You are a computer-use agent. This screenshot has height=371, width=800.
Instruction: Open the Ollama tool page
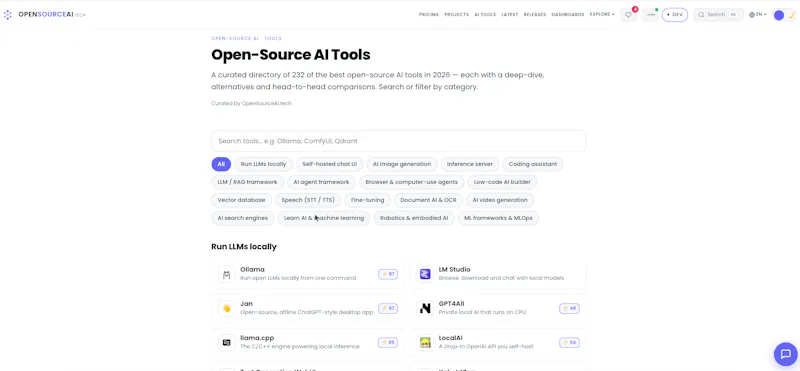coord(308,275)
